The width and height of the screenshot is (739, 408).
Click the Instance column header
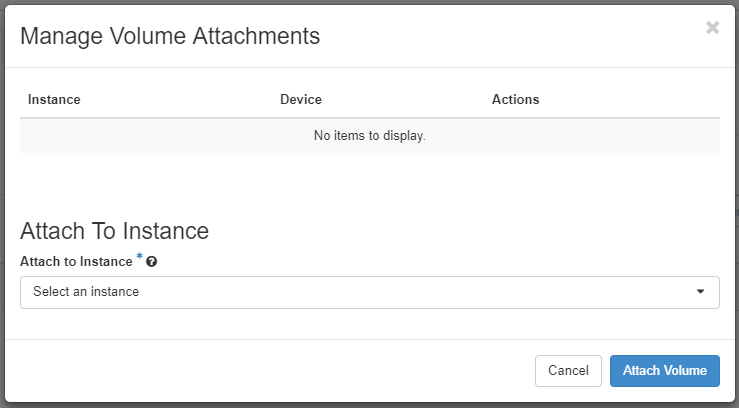point(54,100)
